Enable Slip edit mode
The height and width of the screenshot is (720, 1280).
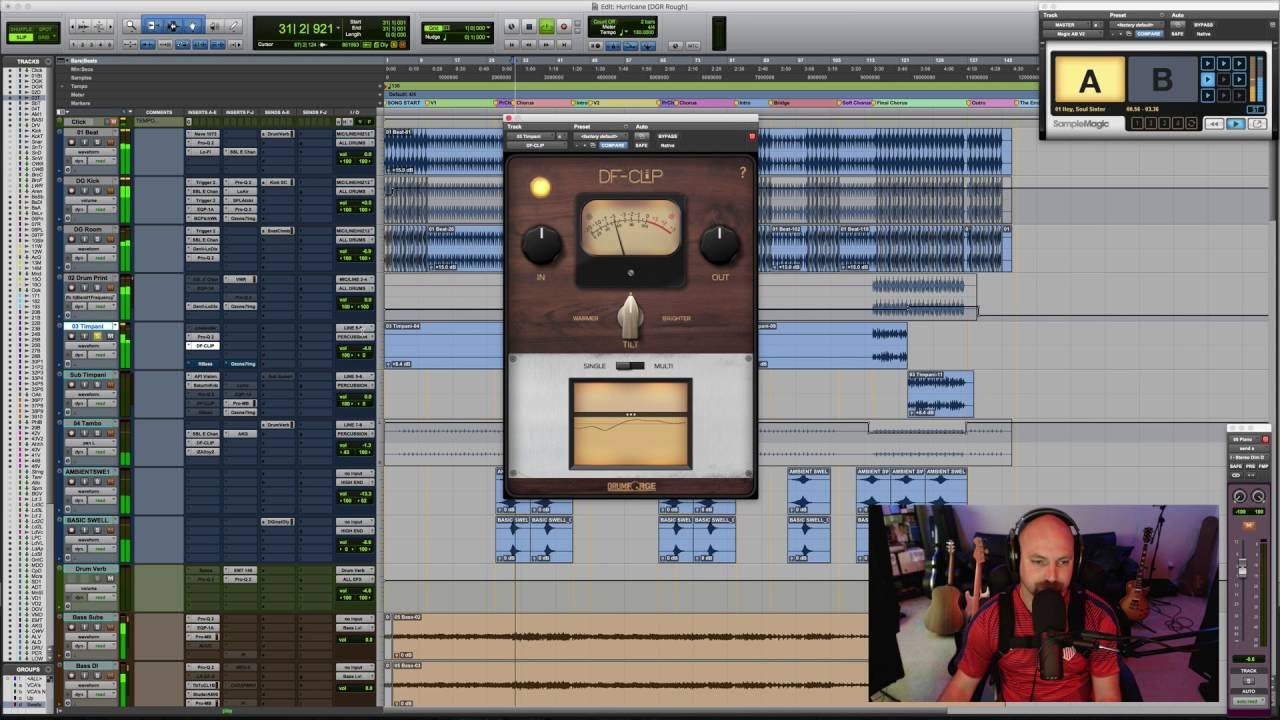(21, 37)
